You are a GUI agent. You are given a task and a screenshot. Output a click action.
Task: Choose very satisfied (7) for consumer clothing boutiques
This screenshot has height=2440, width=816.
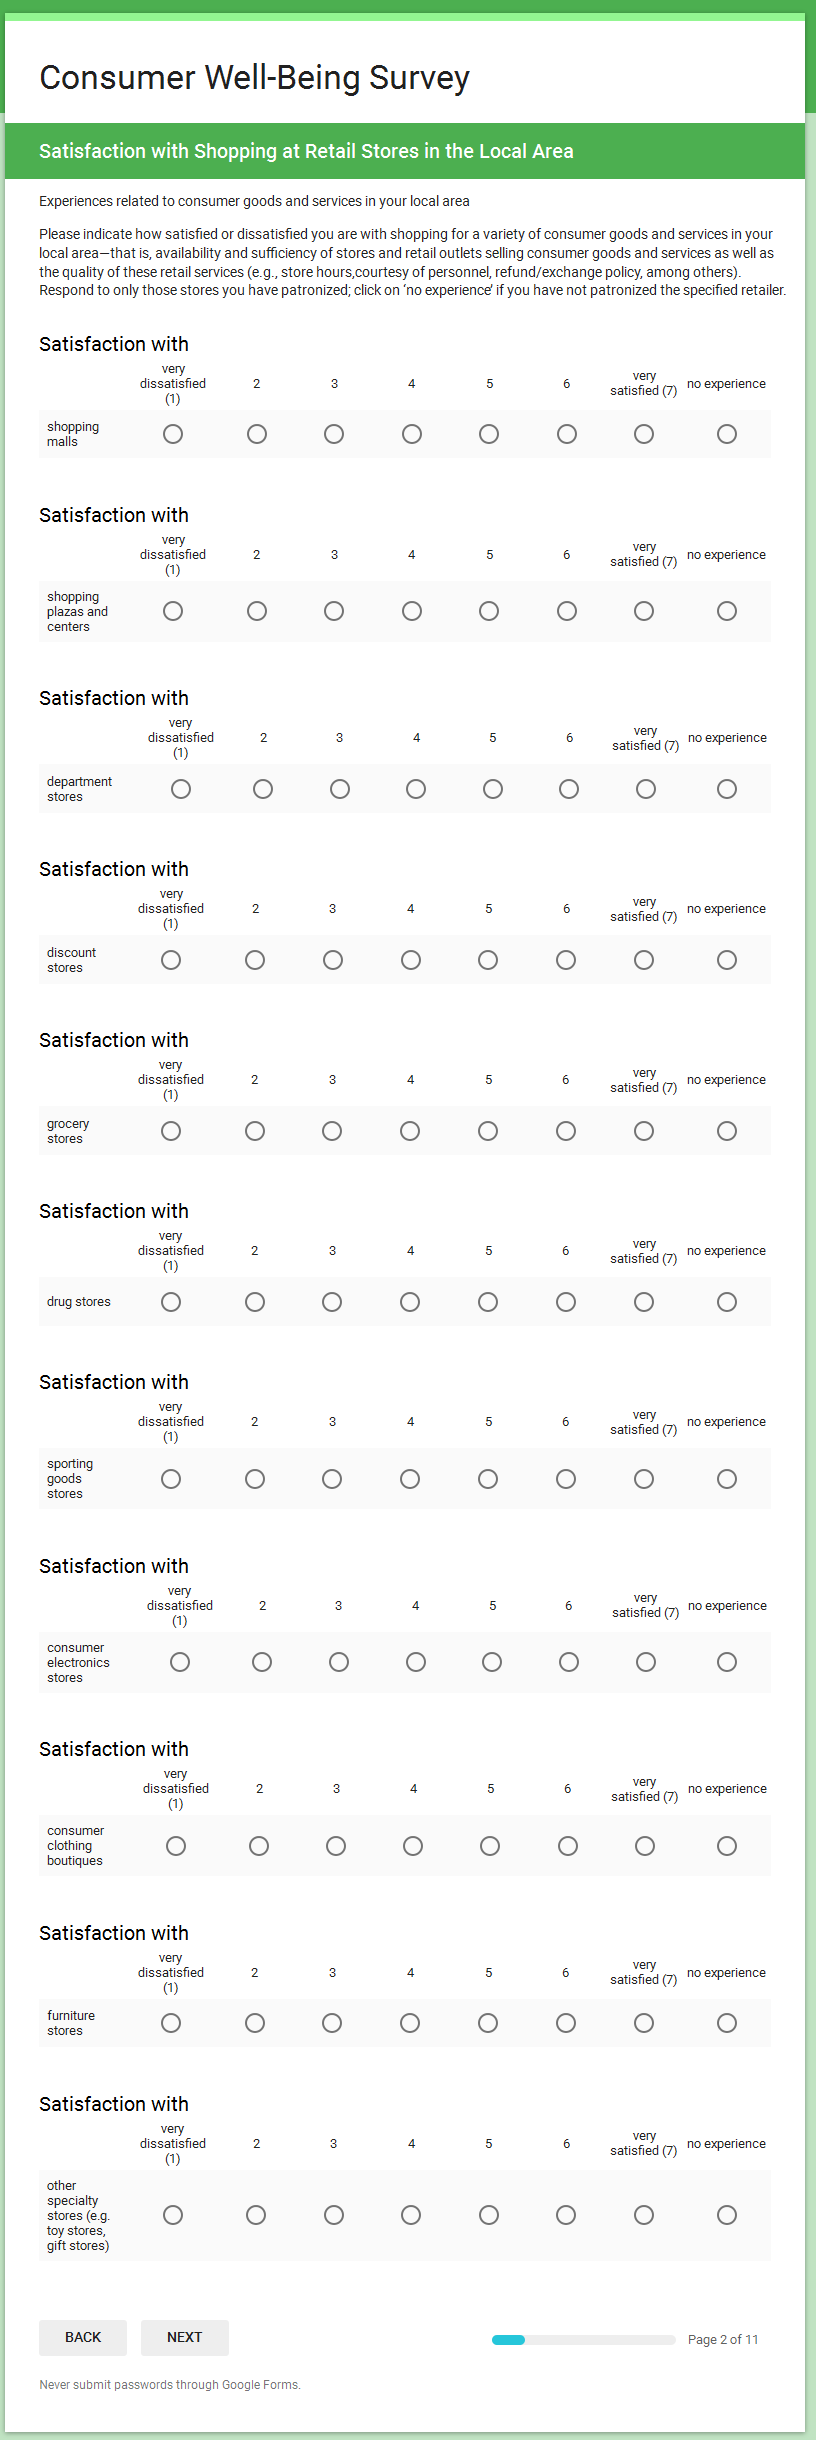[645, 1846]
